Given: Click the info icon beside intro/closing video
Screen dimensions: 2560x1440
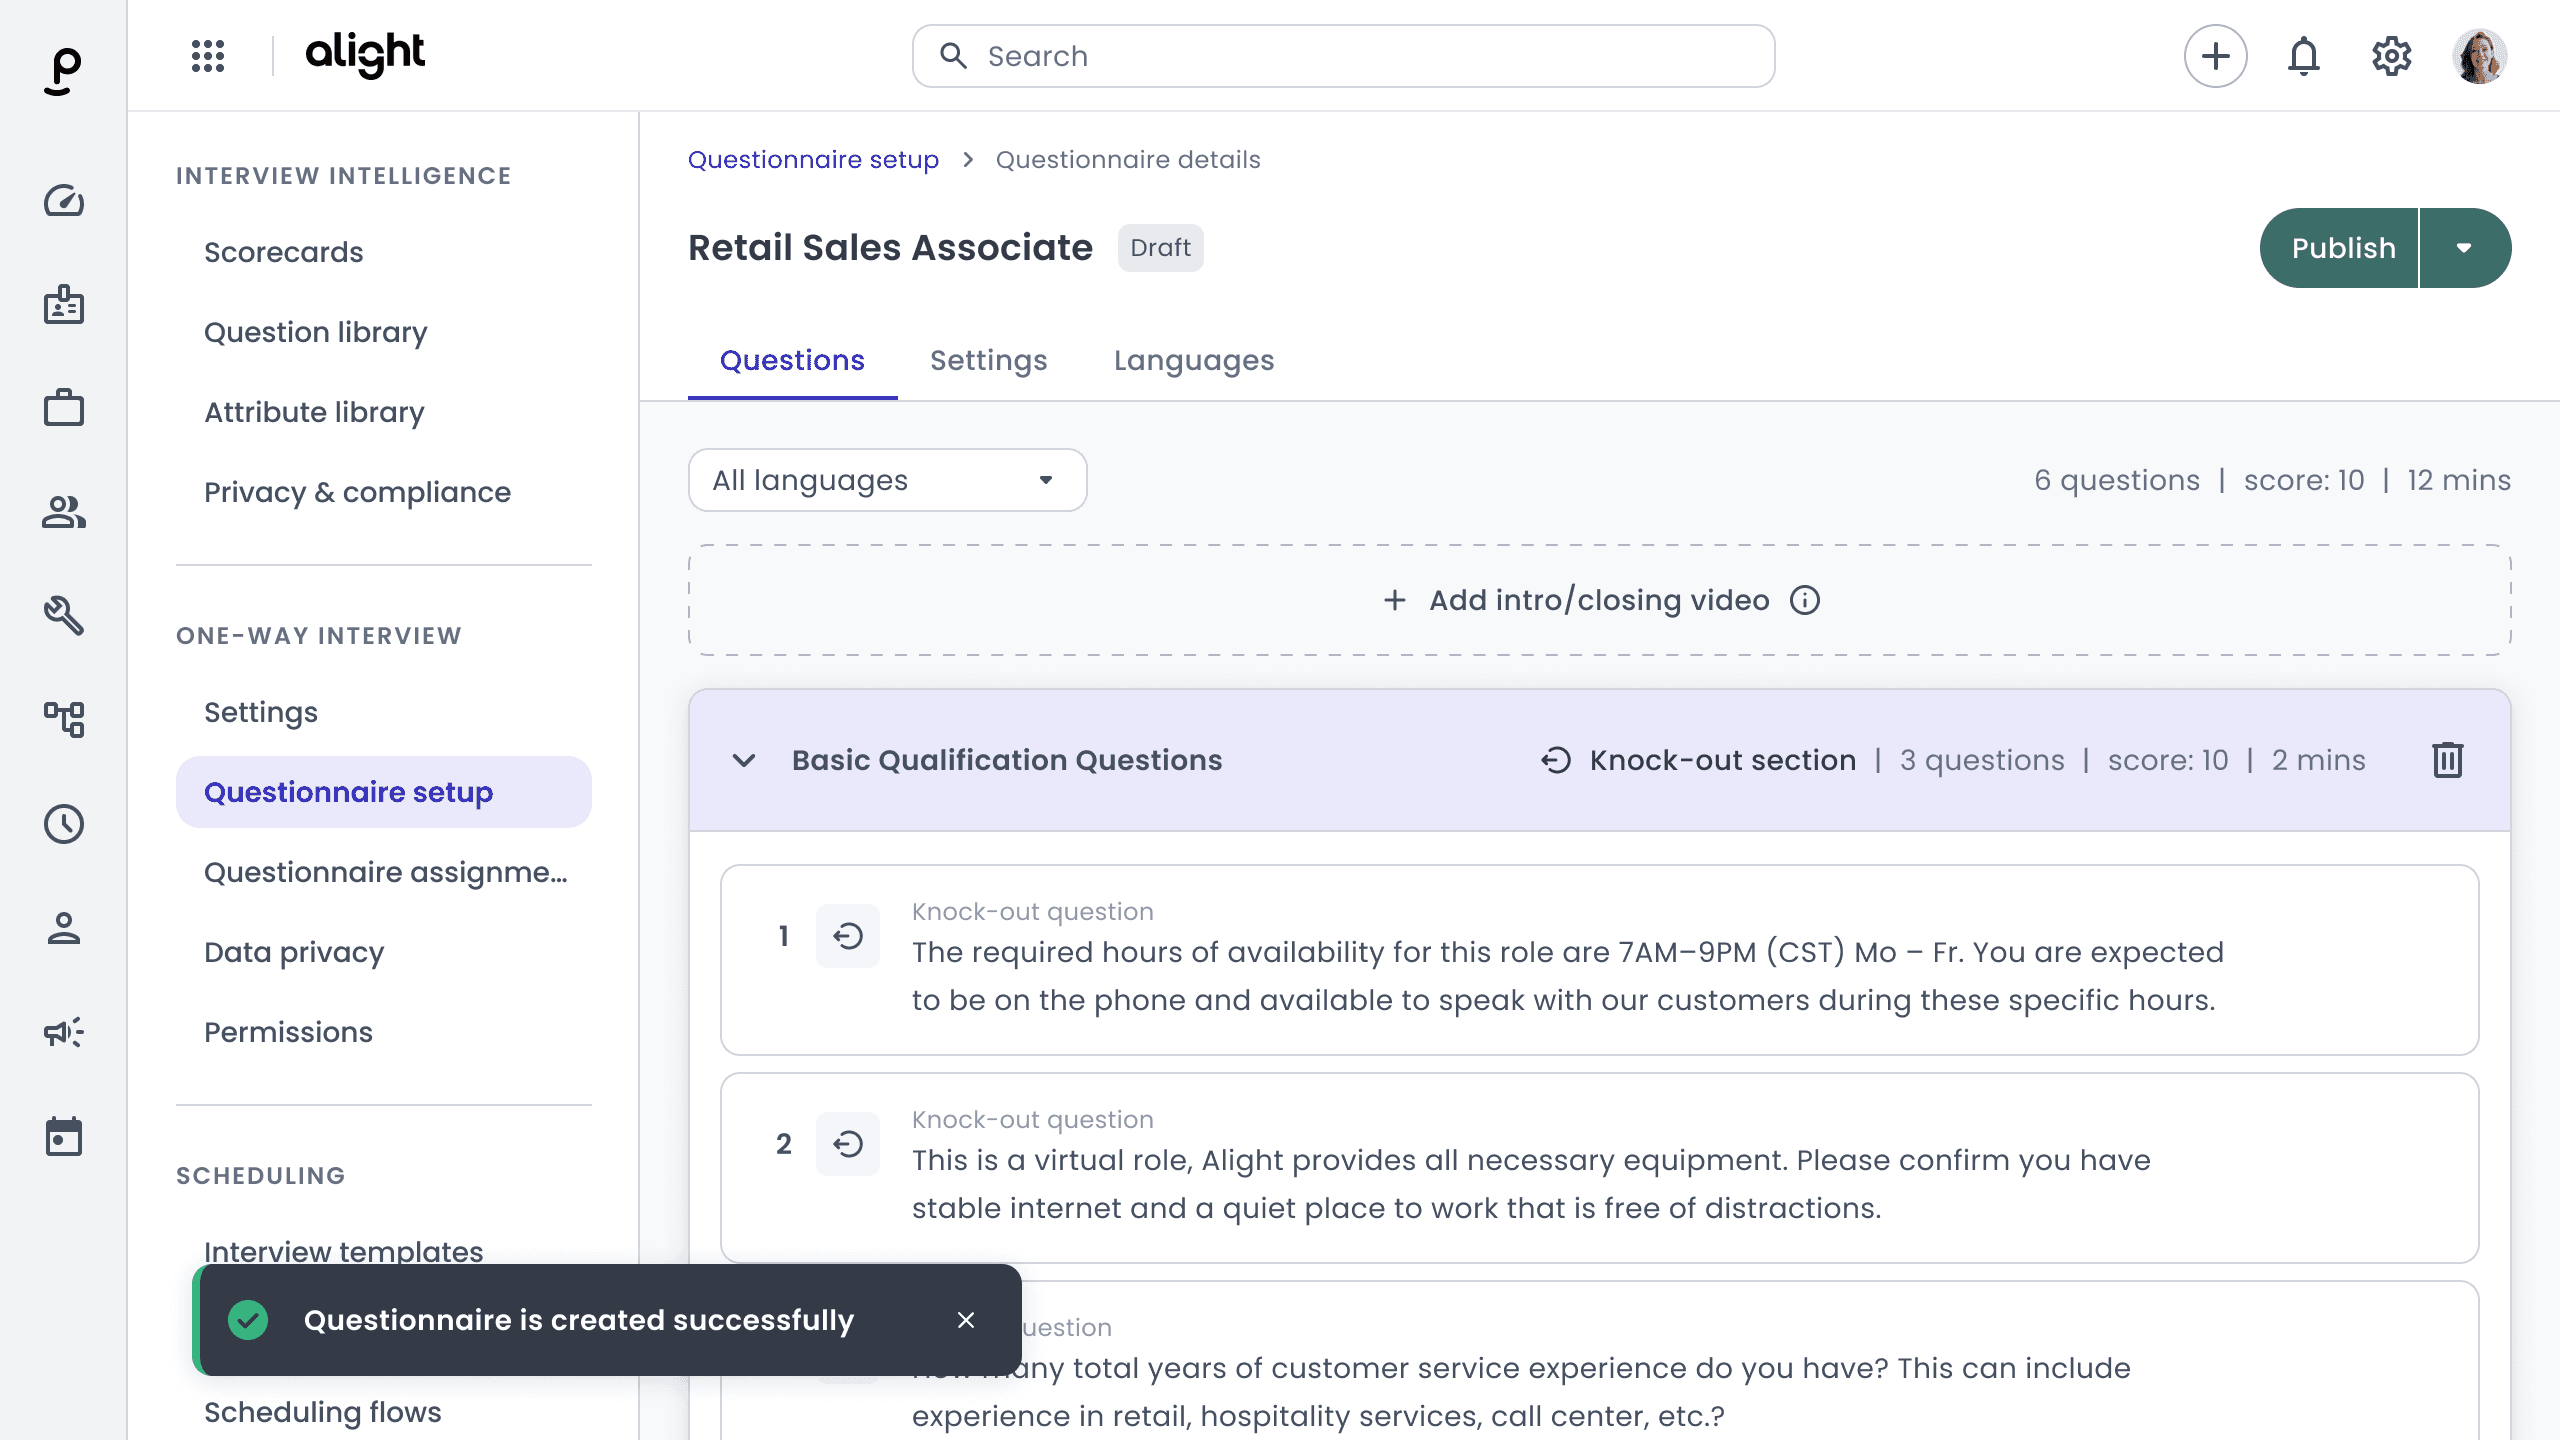Looking at the screenshot, I should 1805,600.
